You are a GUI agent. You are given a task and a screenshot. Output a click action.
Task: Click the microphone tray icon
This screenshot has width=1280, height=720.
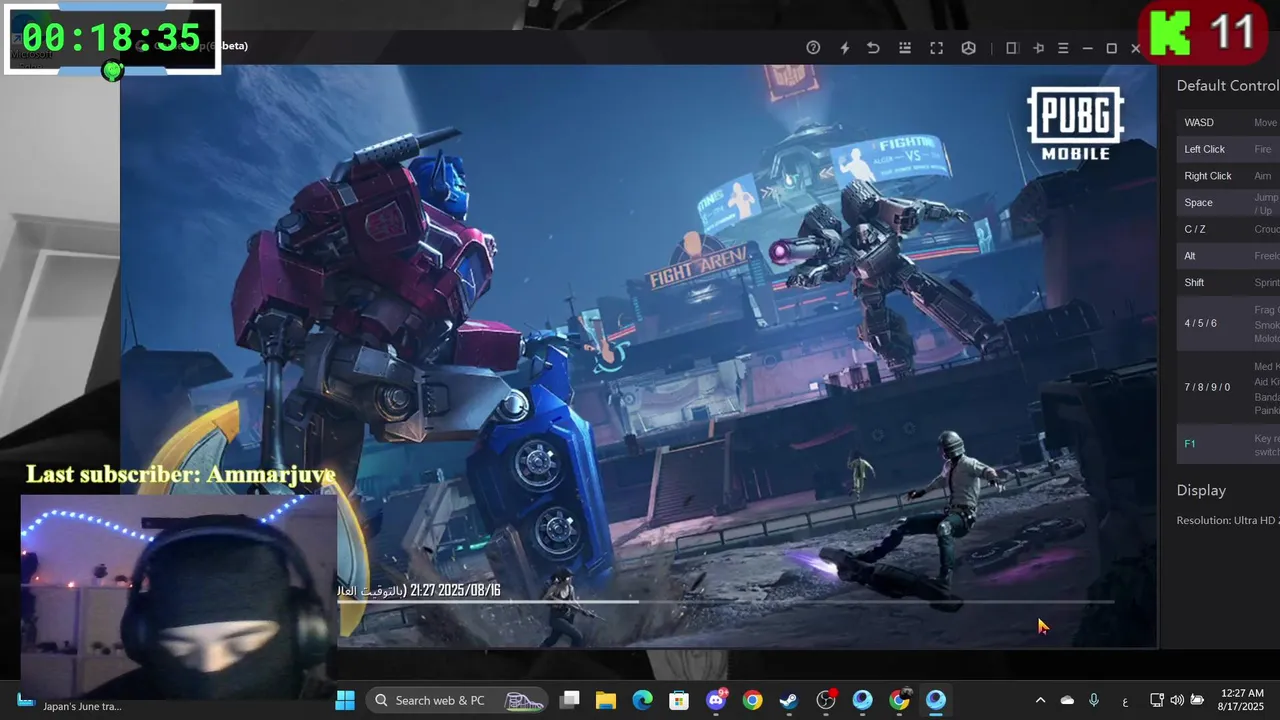click(1094, 700)
